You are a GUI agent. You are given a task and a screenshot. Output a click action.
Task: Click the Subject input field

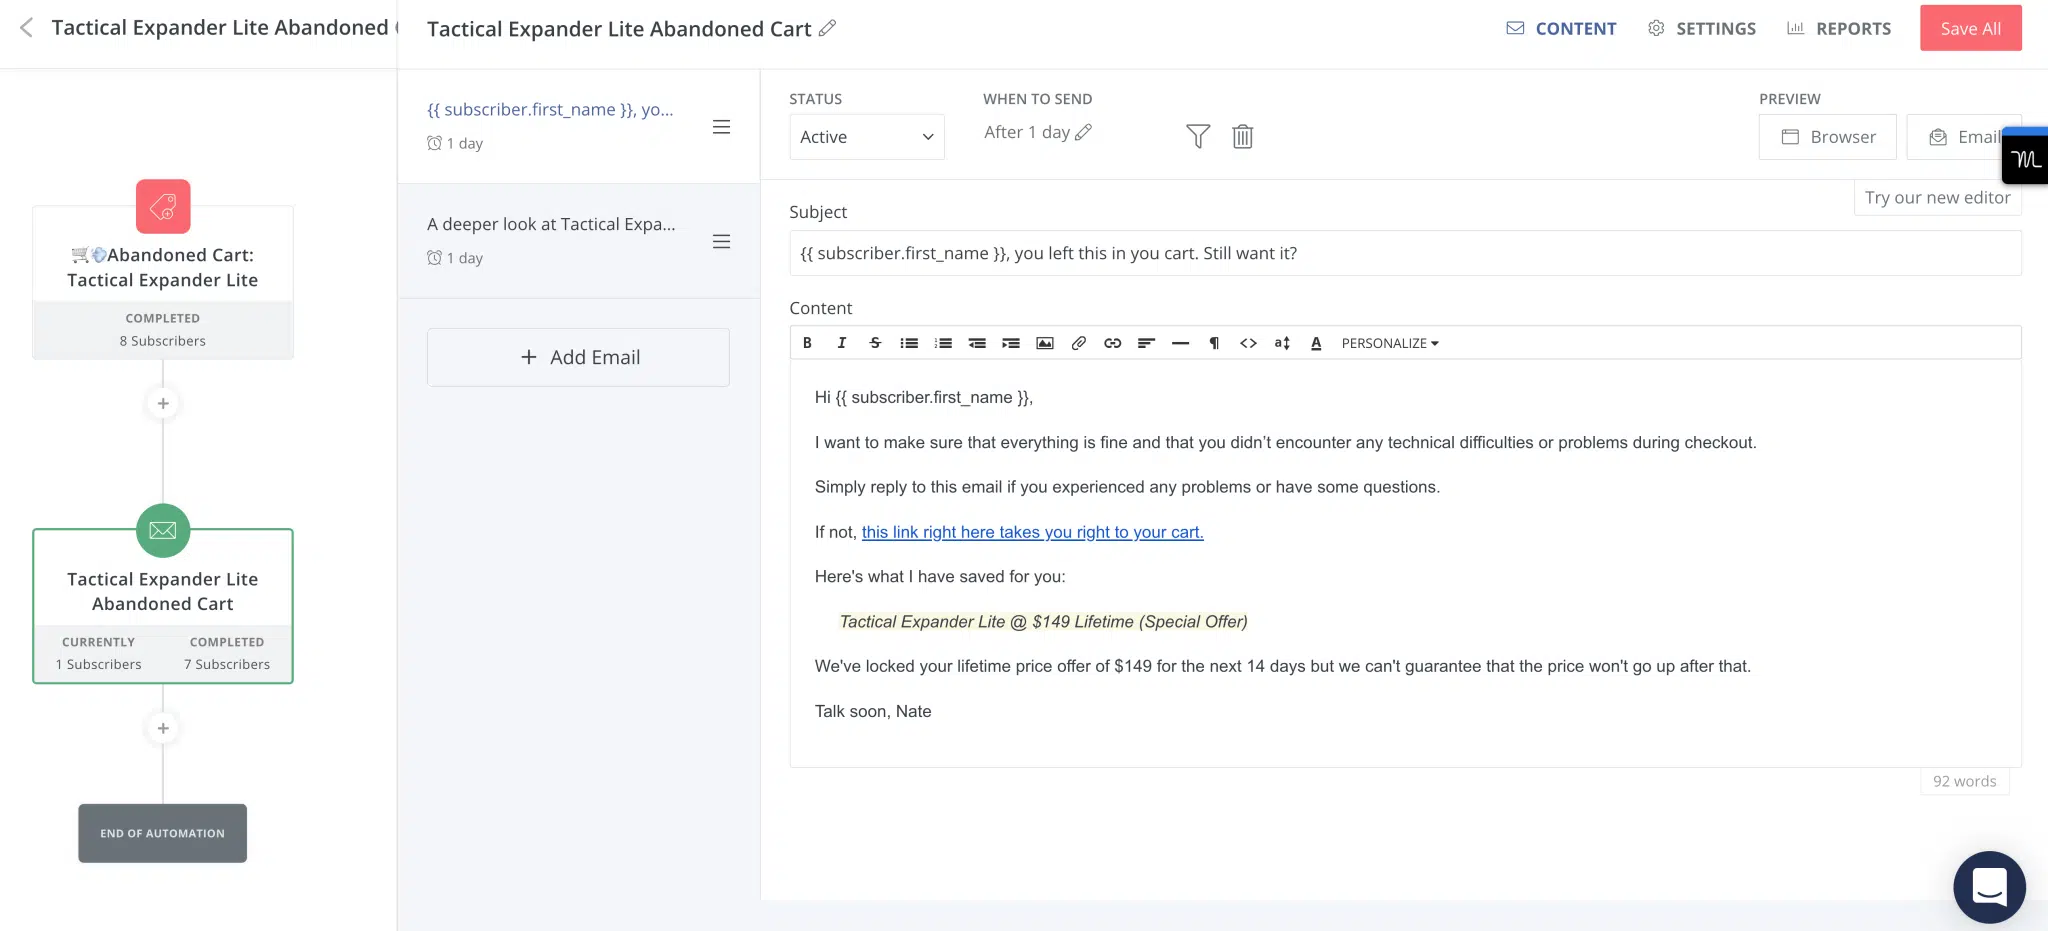(x=1405, y=253)
